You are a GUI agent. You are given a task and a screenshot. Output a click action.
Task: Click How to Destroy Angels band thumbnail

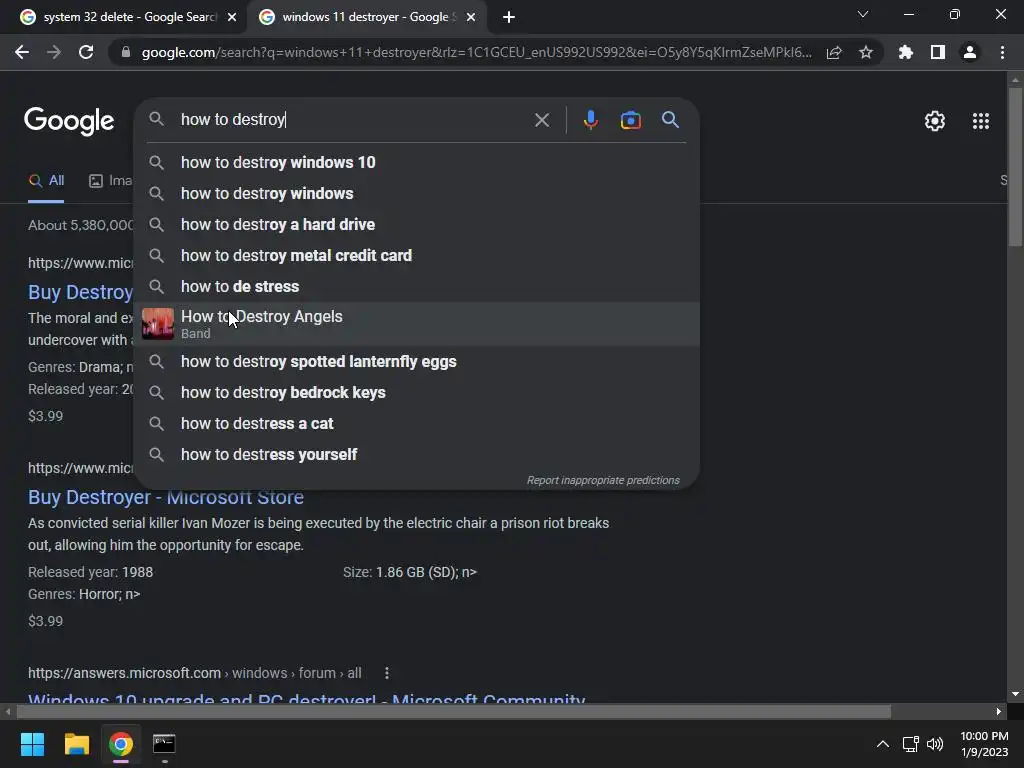[x=157, y=324]
